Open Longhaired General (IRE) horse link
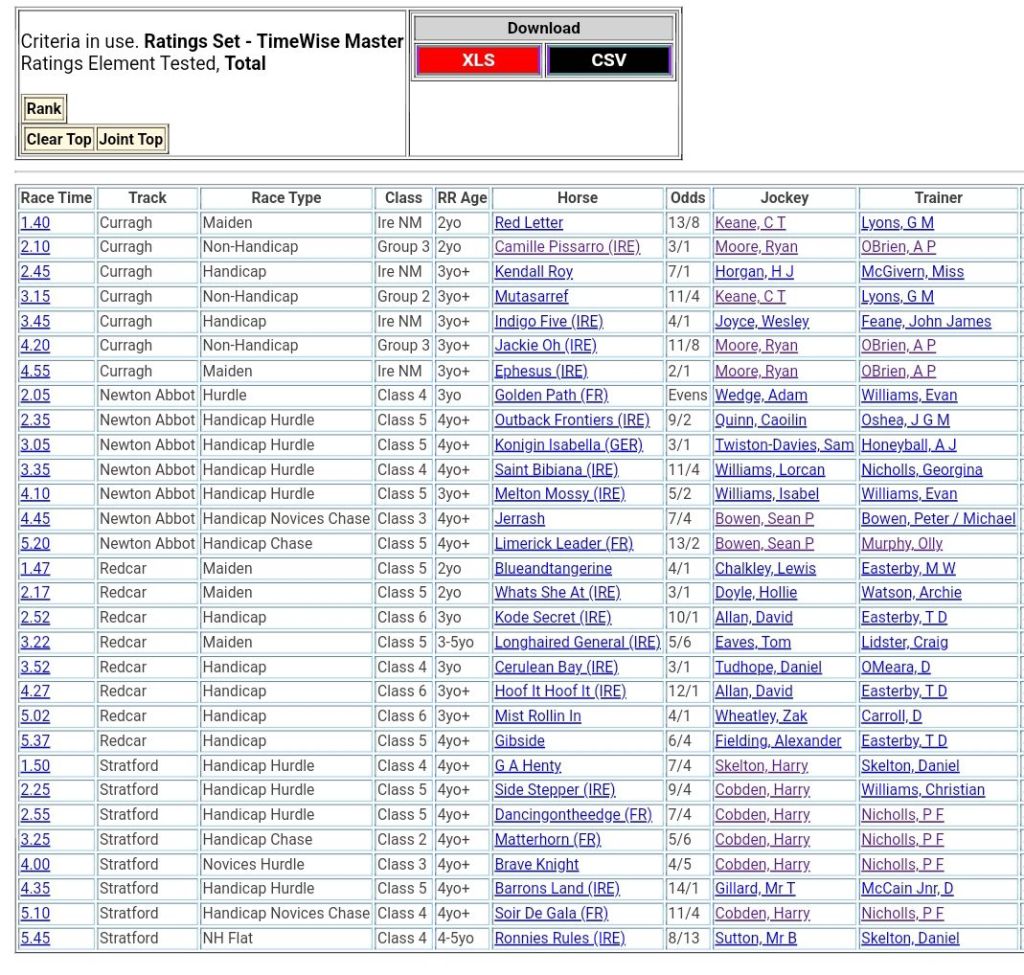 pyautogui.click(x=577, y=642)
